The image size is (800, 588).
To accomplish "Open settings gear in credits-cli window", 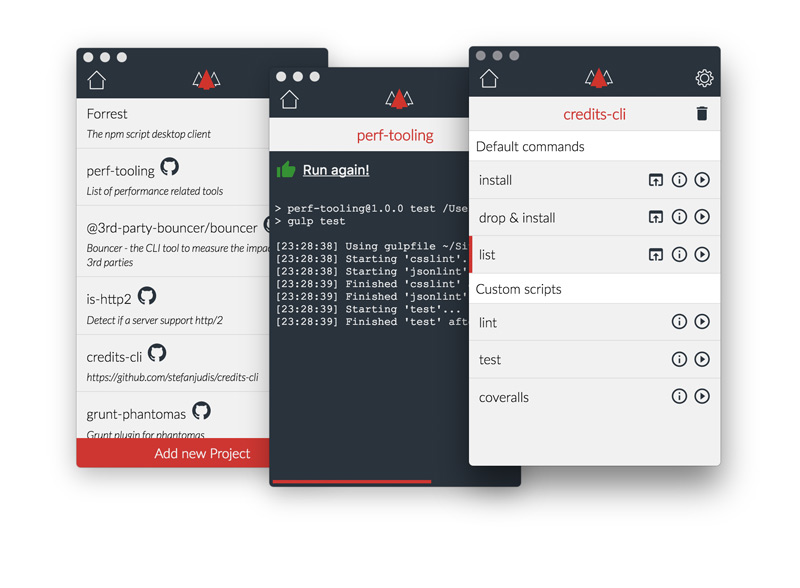I will point(704,78).
